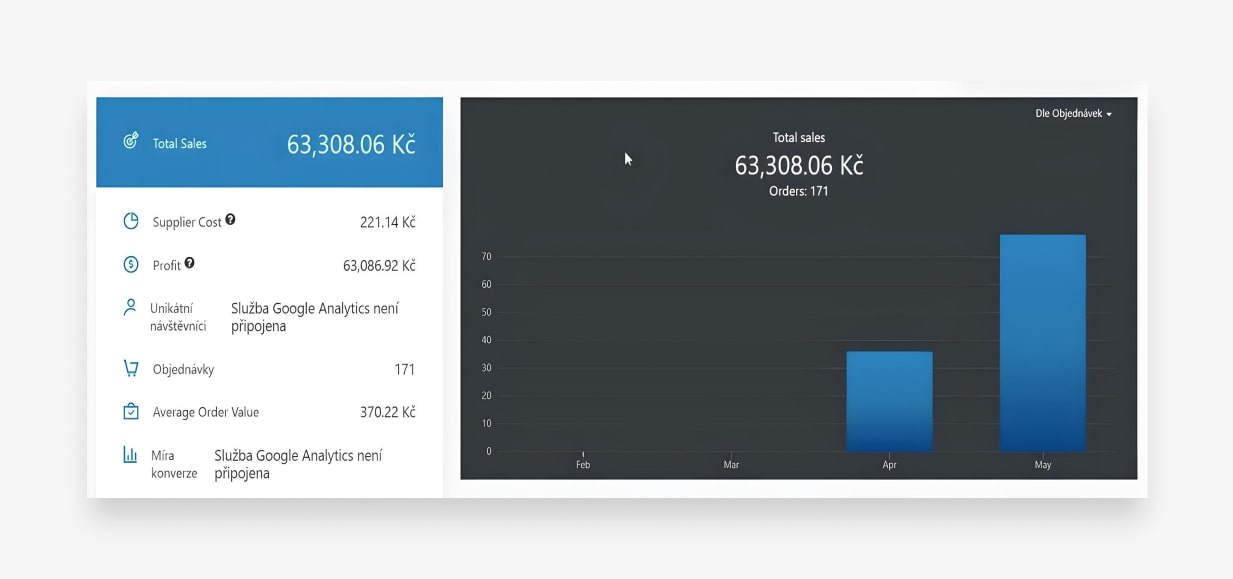Select the Apr bar in the chart
Screen dimensions: 1233x579
point(889,401)
